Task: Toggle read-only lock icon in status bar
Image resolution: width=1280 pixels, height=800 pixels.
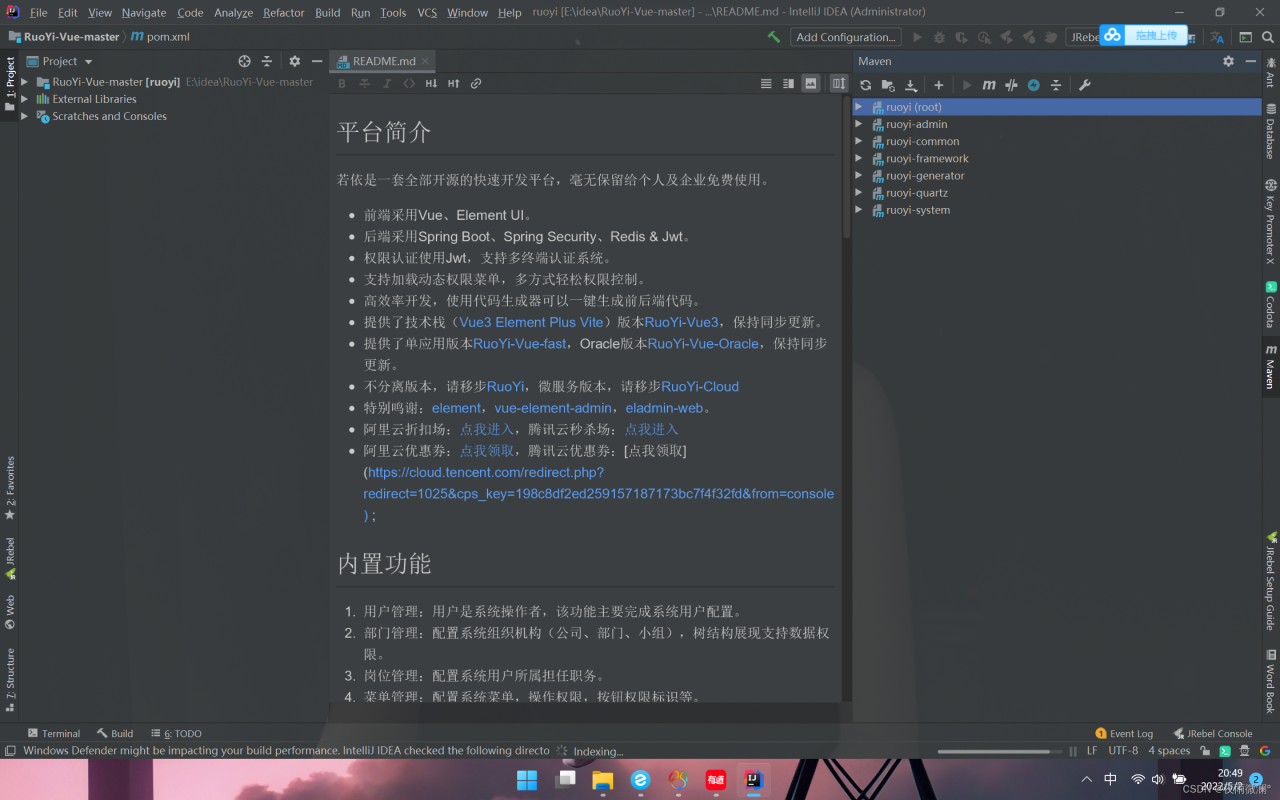Action: (x=1205, y=751)
